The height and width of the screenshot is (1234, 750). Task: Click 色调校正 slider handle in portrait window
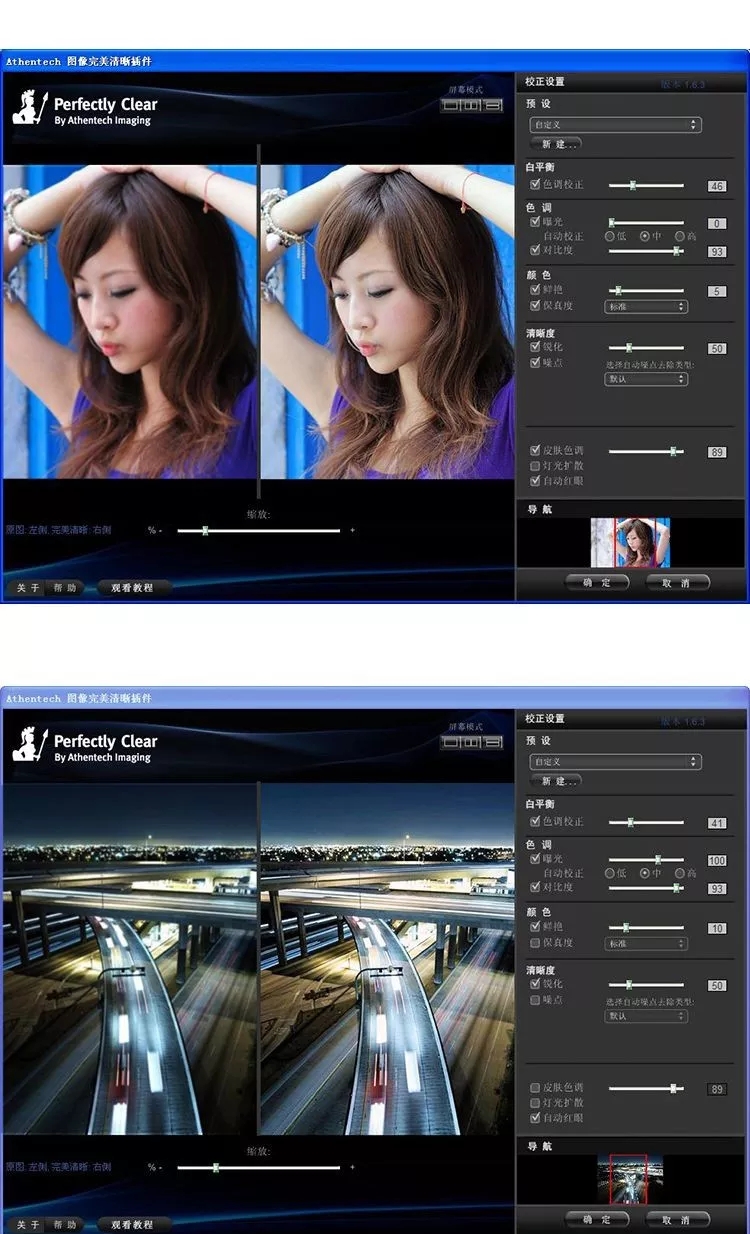pos(632,185)
